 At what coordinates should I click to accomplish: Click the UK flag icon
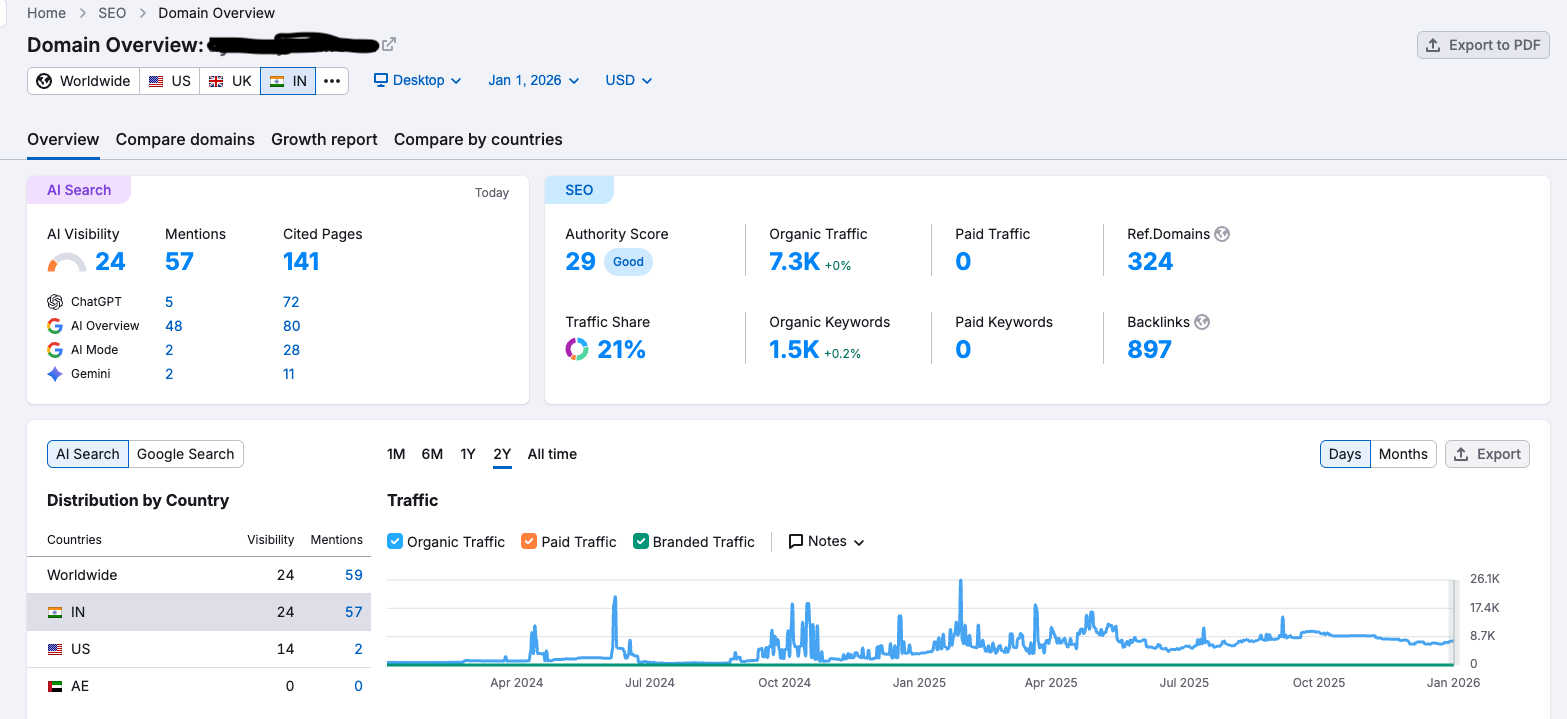tap(217, 81)
